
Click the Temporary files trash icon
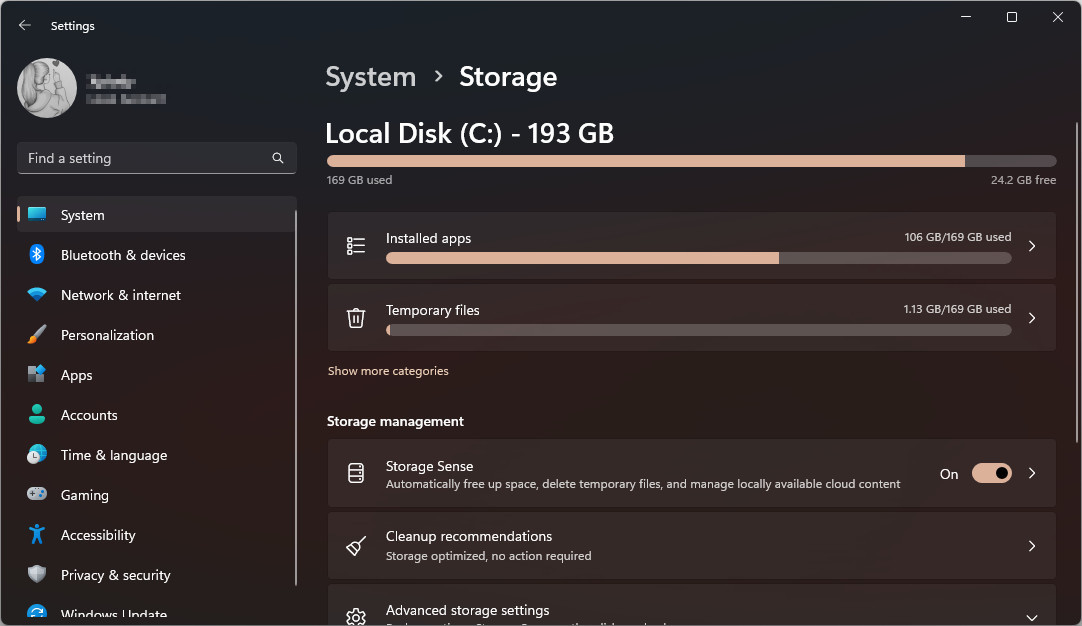pyautogui.click(x=356, y=318)
